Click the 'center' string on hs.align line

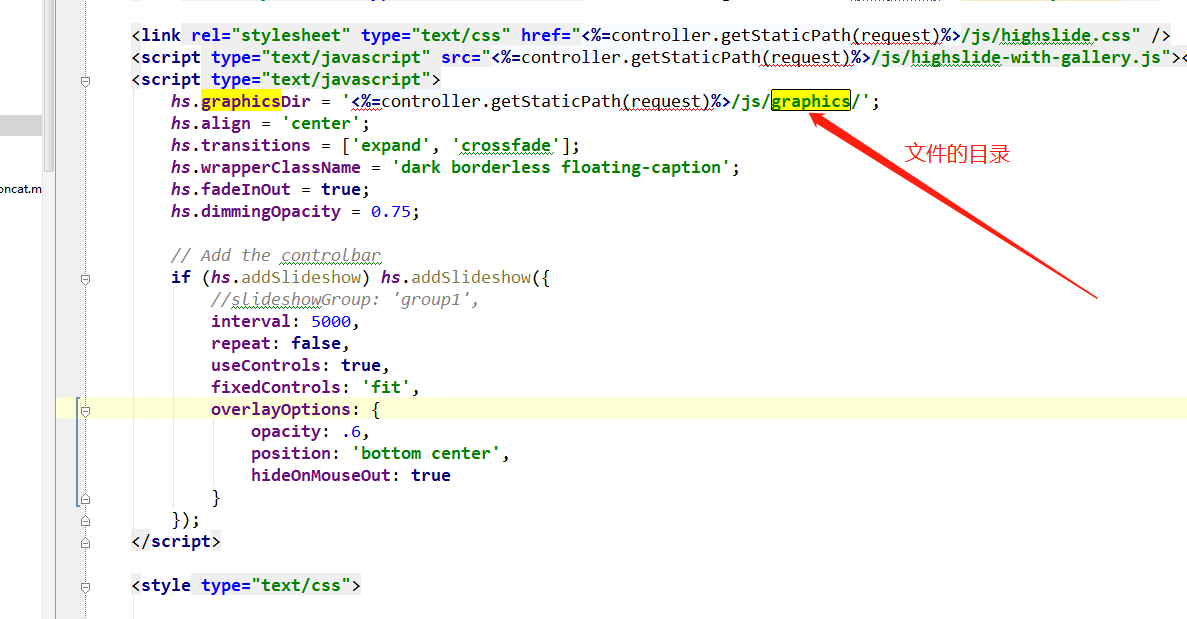tap(321, 123)
